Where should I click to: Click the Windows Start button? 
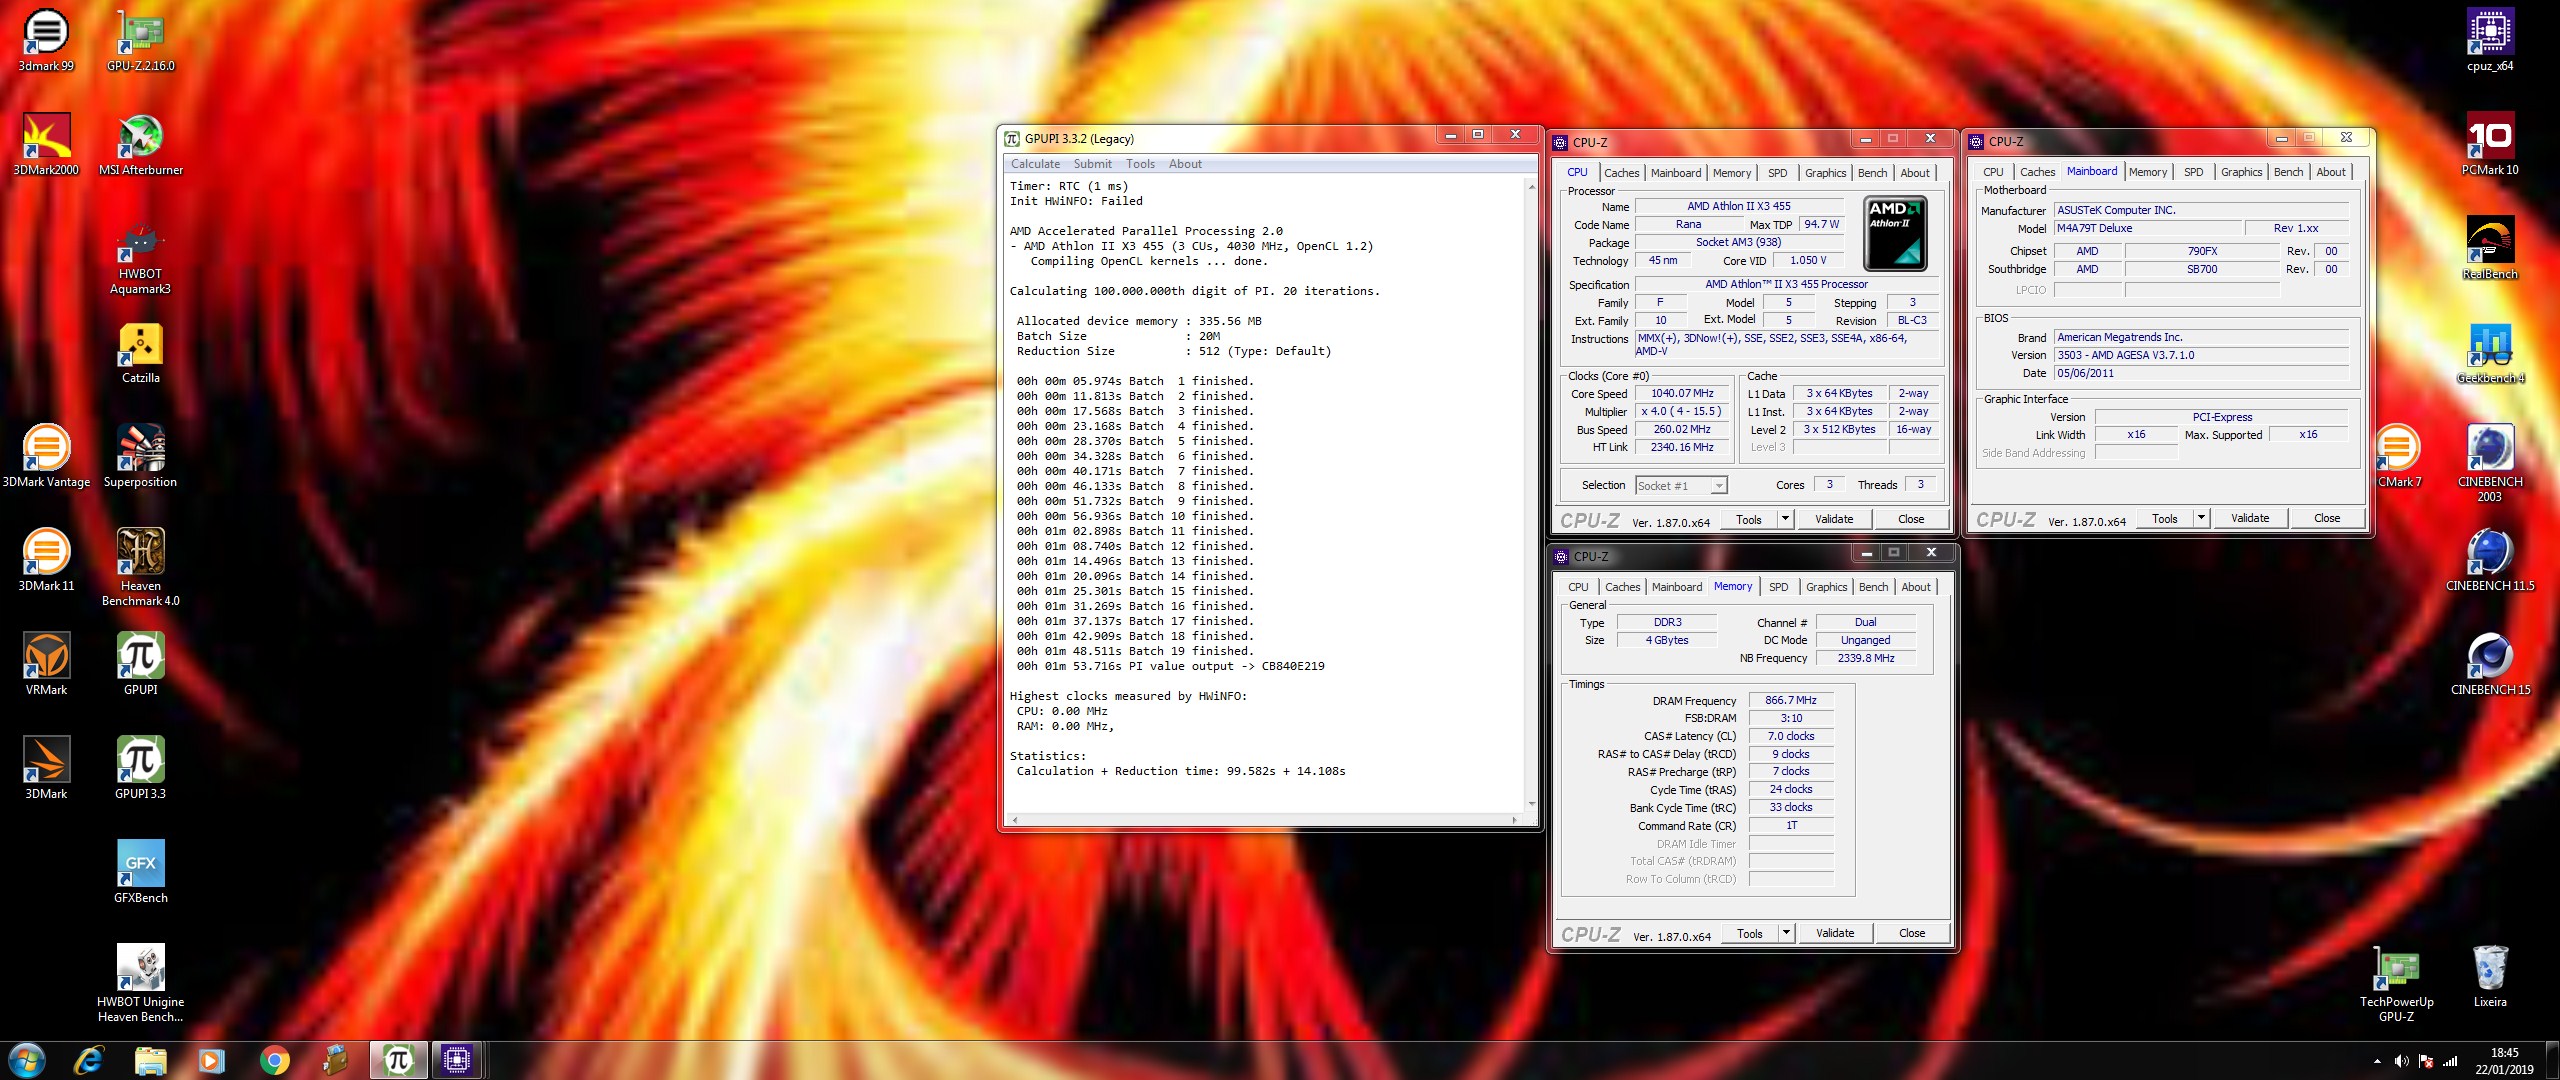[27, 1060]
